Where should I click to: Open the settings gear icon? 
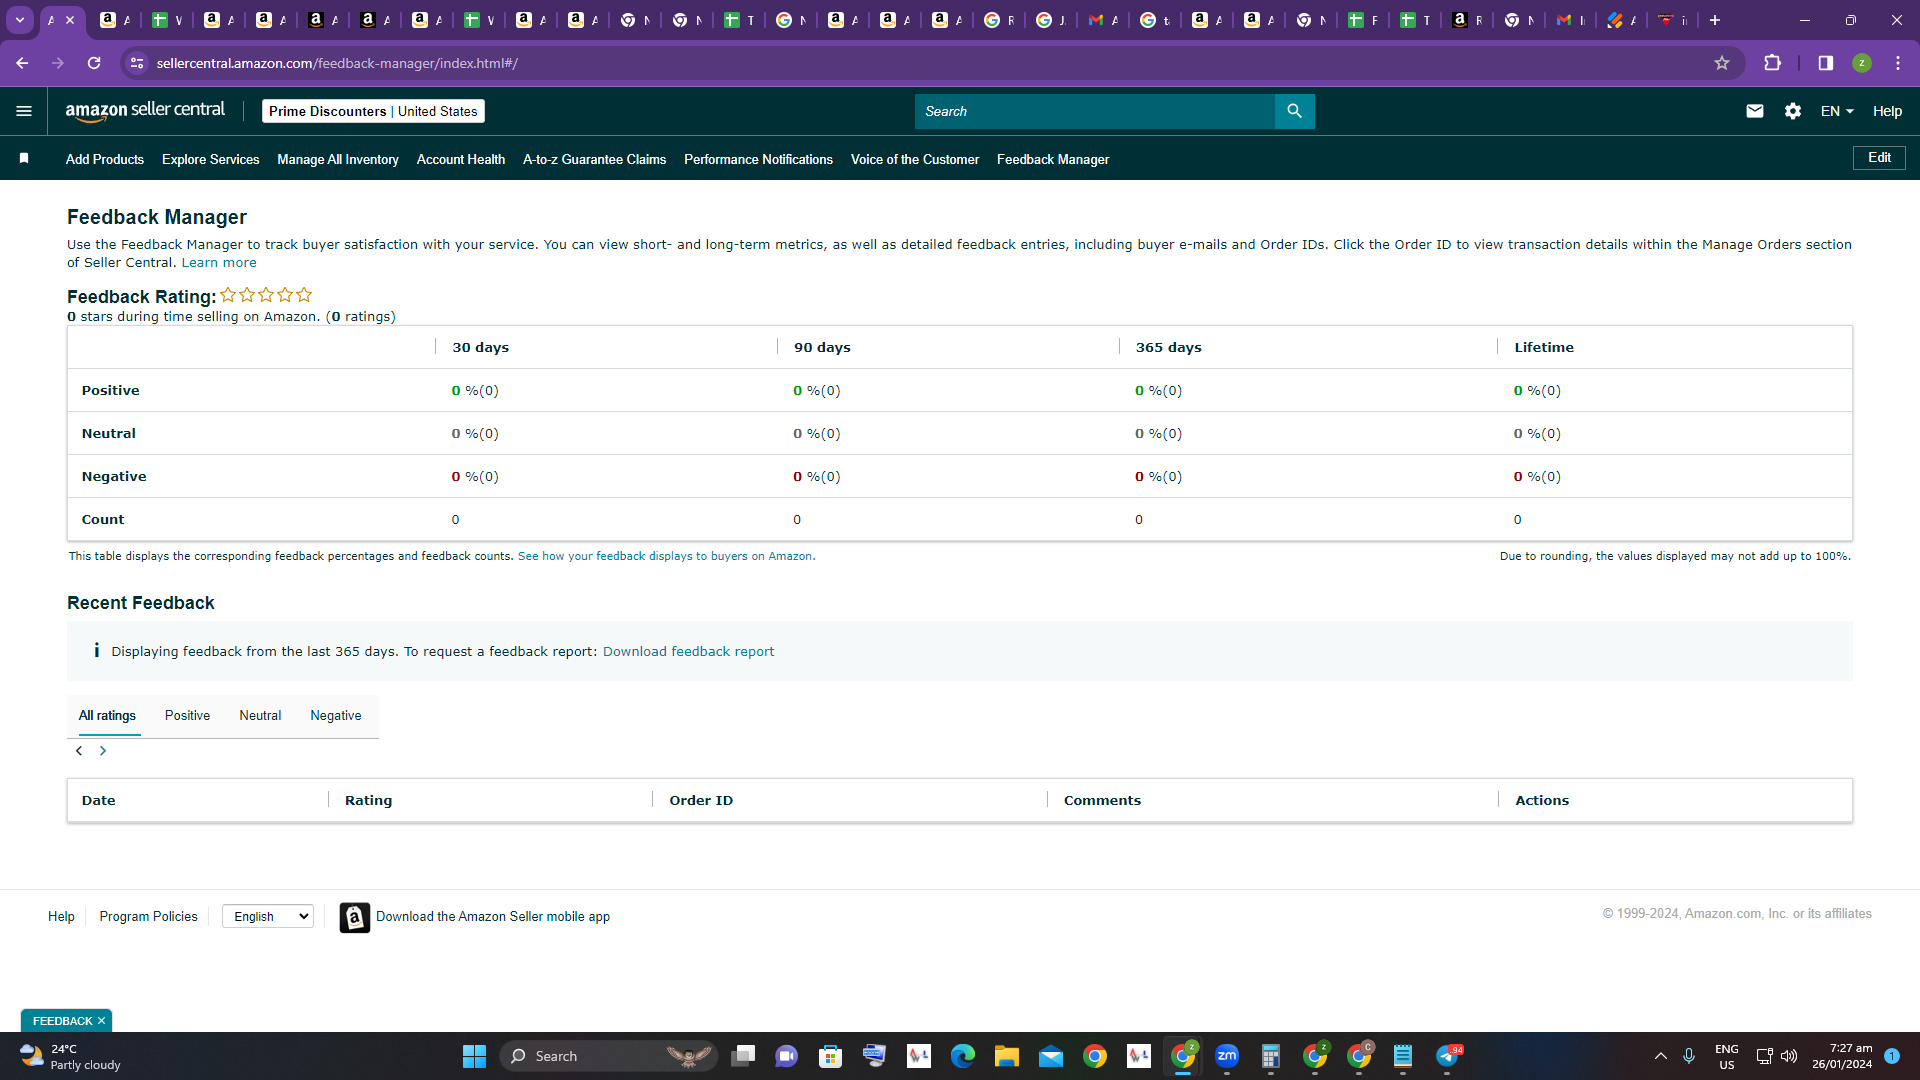pos(1792,111)
